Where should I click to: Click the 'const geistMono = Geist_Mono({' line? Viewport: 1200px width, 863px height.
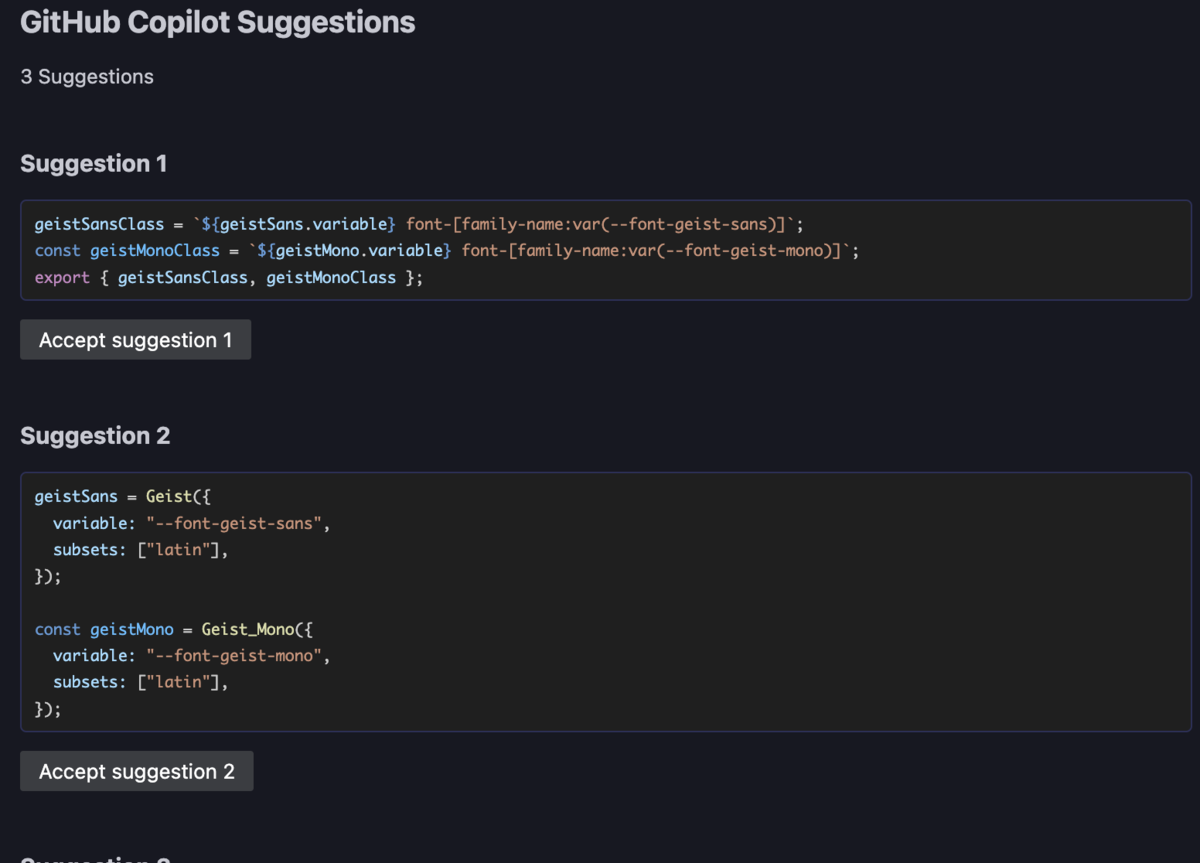(x=174, y=629)
